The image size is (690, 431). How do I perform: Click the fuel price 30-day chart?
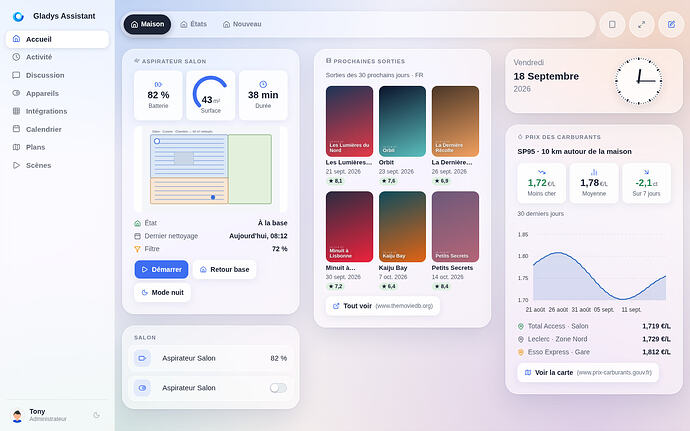click(x=594, y=270)
